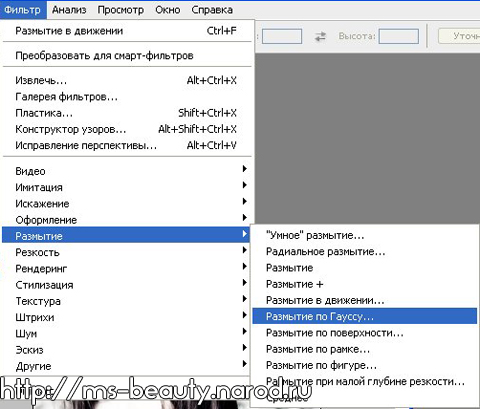Choose Размытие по Гауссу
Image resolution: width=480 pixels, height=409 pixels.
pos(365,316)
